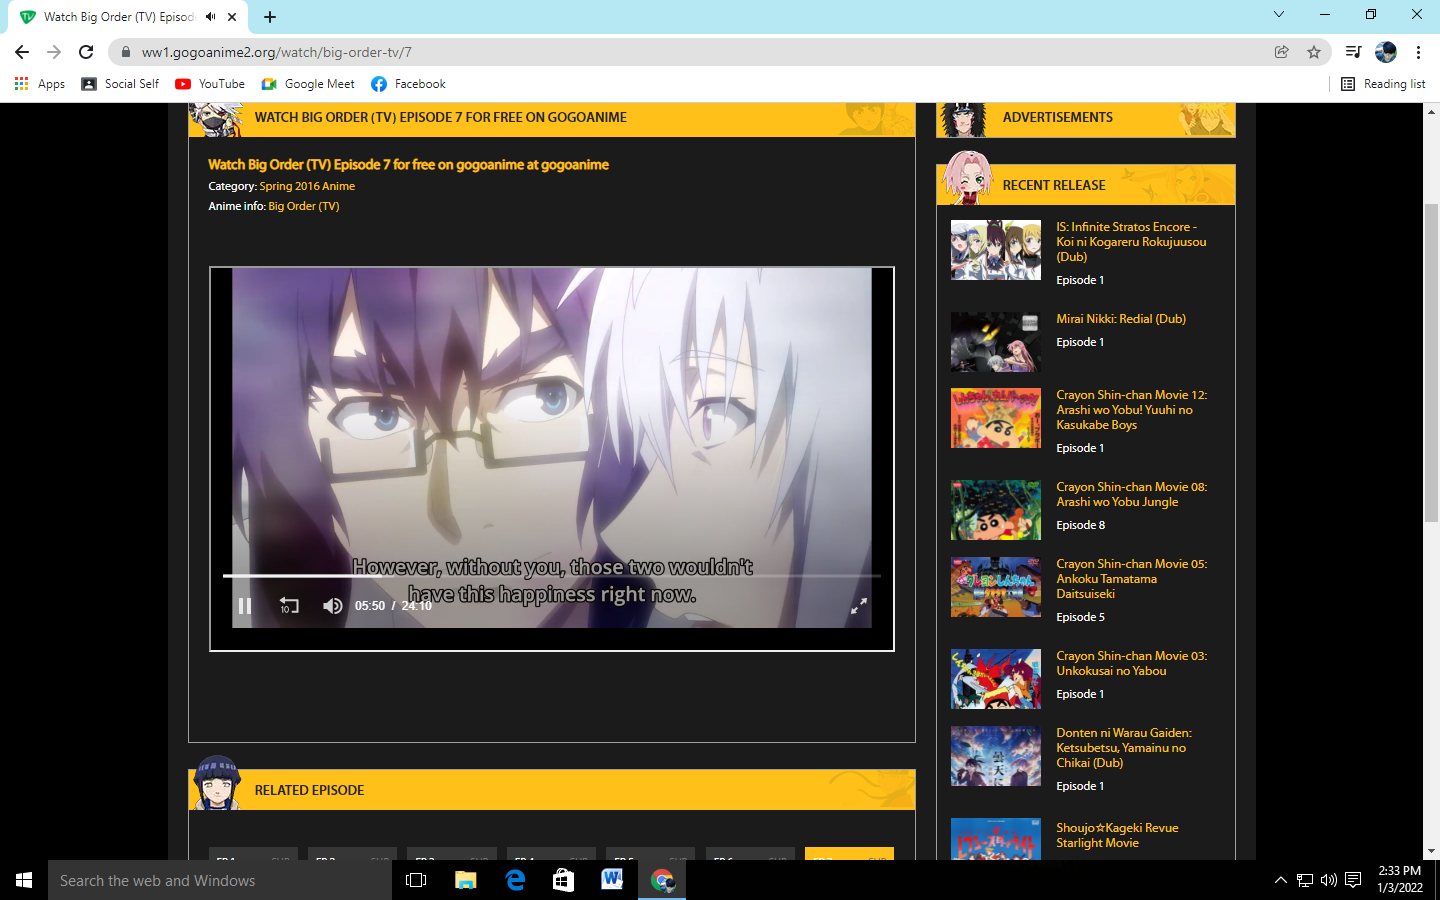
Task: Click the page scrollbar down arrow
Action: tap(1432, 851)
